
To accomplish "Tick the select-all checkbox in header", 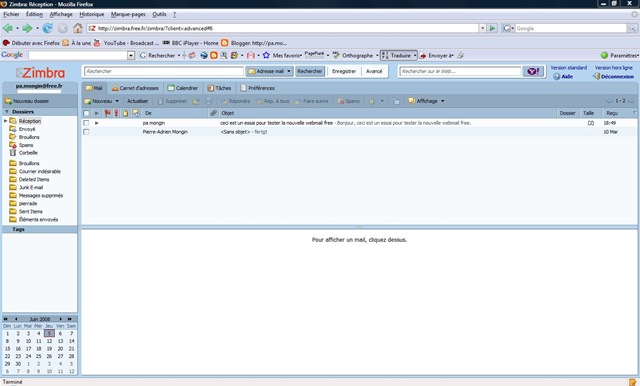I will [86, 113].
